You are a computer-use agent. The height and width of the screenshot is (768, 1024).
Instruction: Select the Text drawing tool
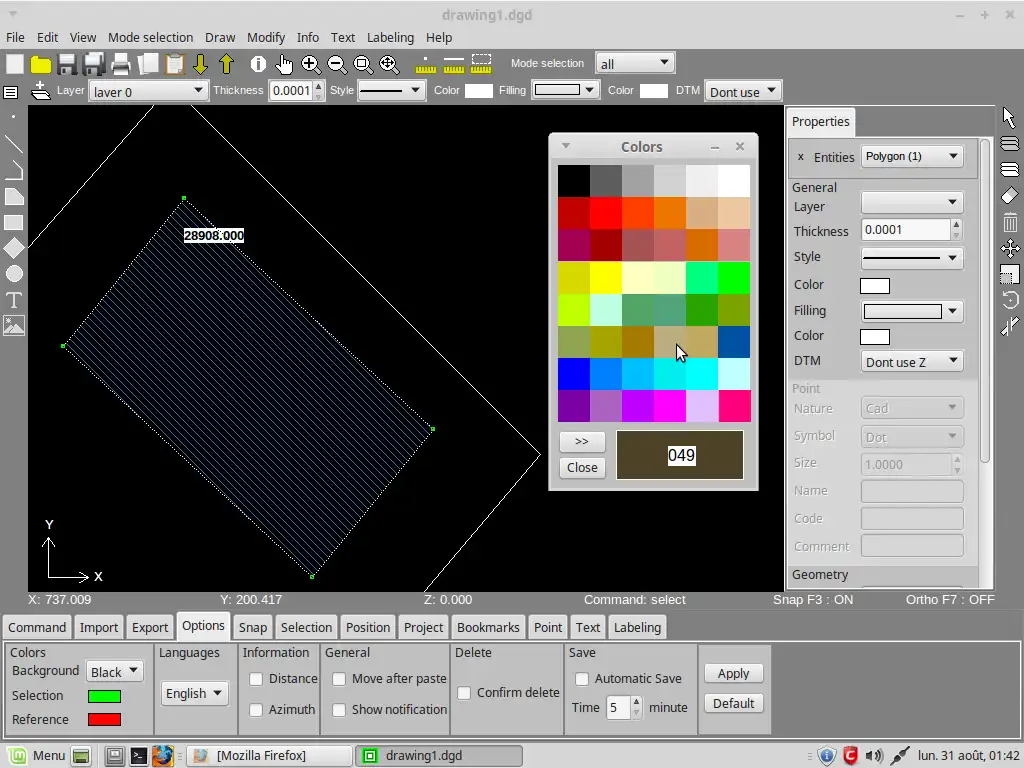pyautogui.click(x=14, y=300)
